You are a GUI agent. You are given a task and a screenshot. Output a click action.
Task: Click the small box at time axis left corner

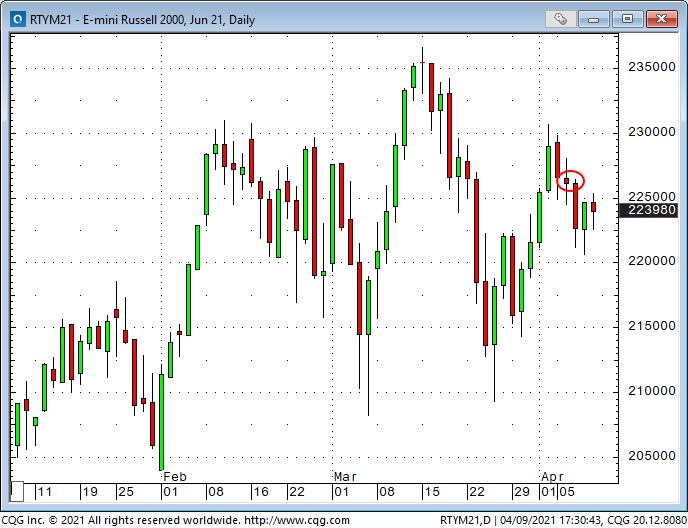coord(17,492)
